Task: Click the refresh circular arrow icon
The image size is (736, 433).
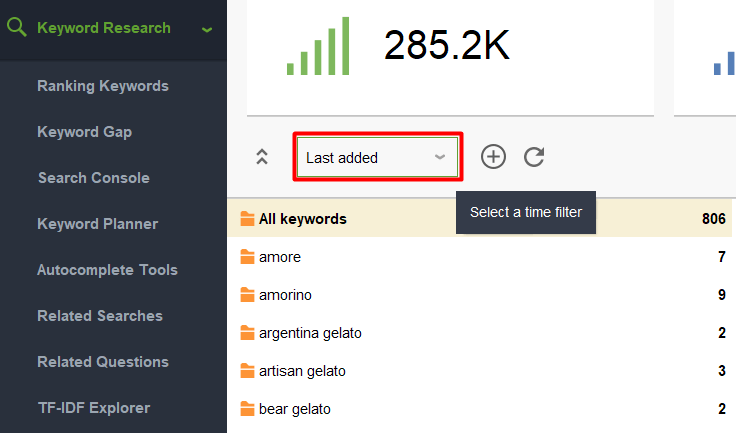Action: [534, 157]
